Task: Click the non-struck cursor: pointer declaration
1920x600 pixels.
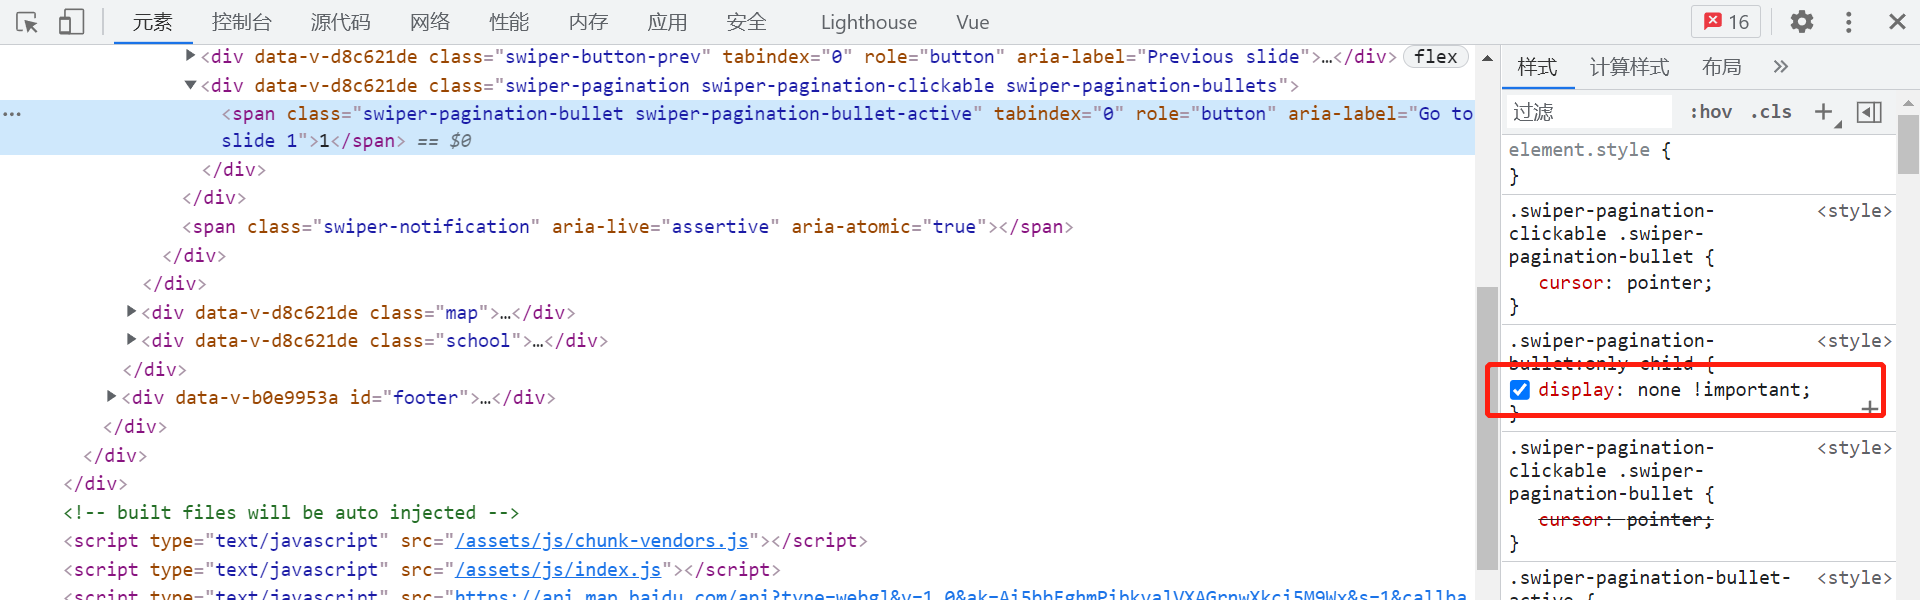Action: click(x=1625, y=283)
